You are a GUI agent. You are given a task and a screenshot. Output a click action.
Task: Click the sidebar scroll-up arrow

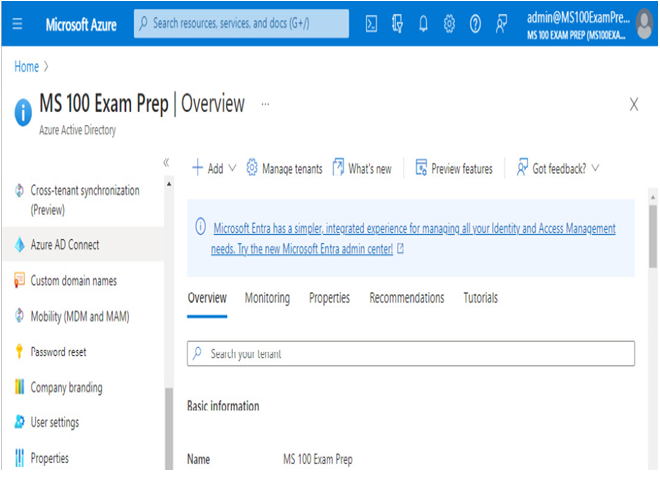[x=169, y=184]
